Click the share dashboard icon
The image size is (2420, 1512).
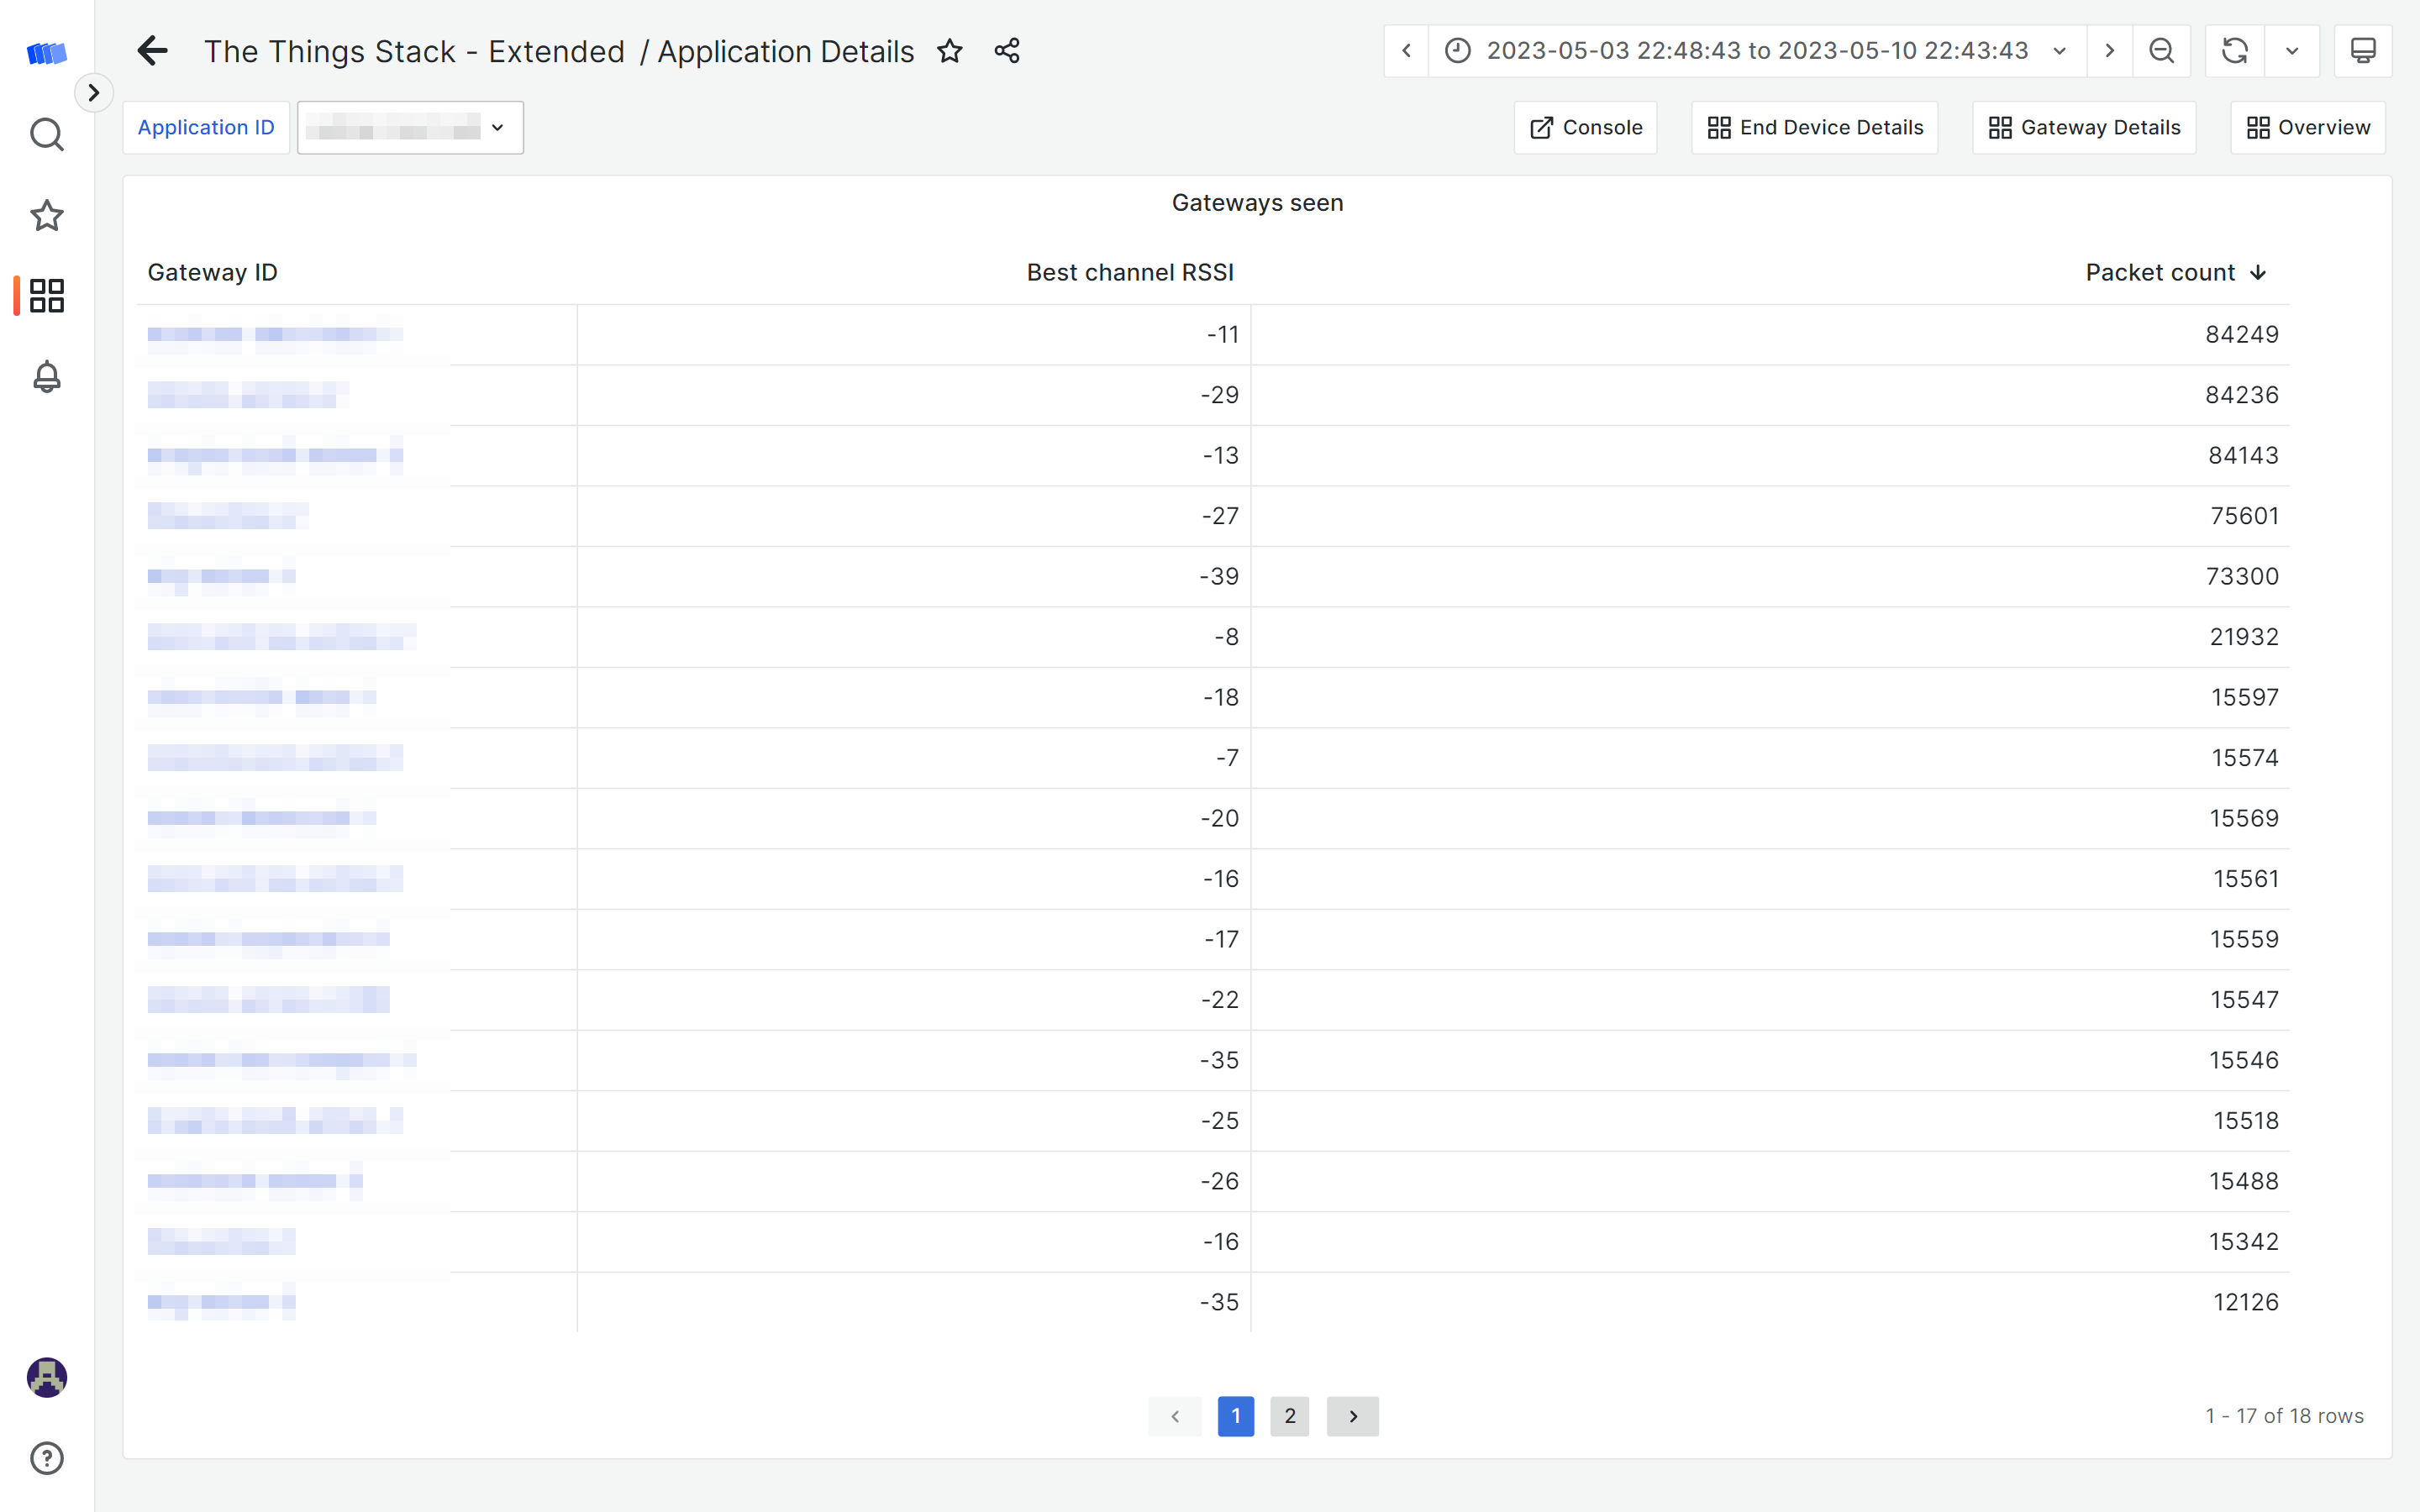[1007, 51]
